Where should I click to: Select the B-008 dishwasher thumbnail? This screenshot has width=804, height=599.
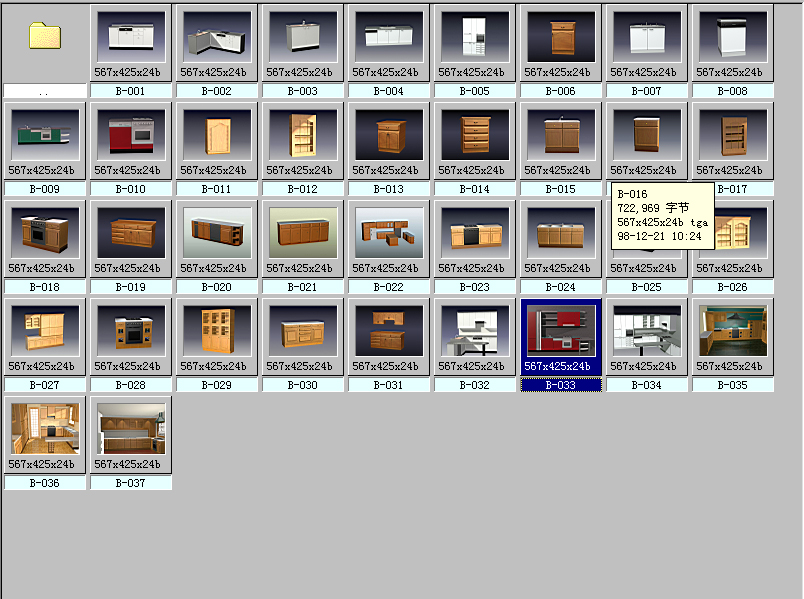pos(733,37)
